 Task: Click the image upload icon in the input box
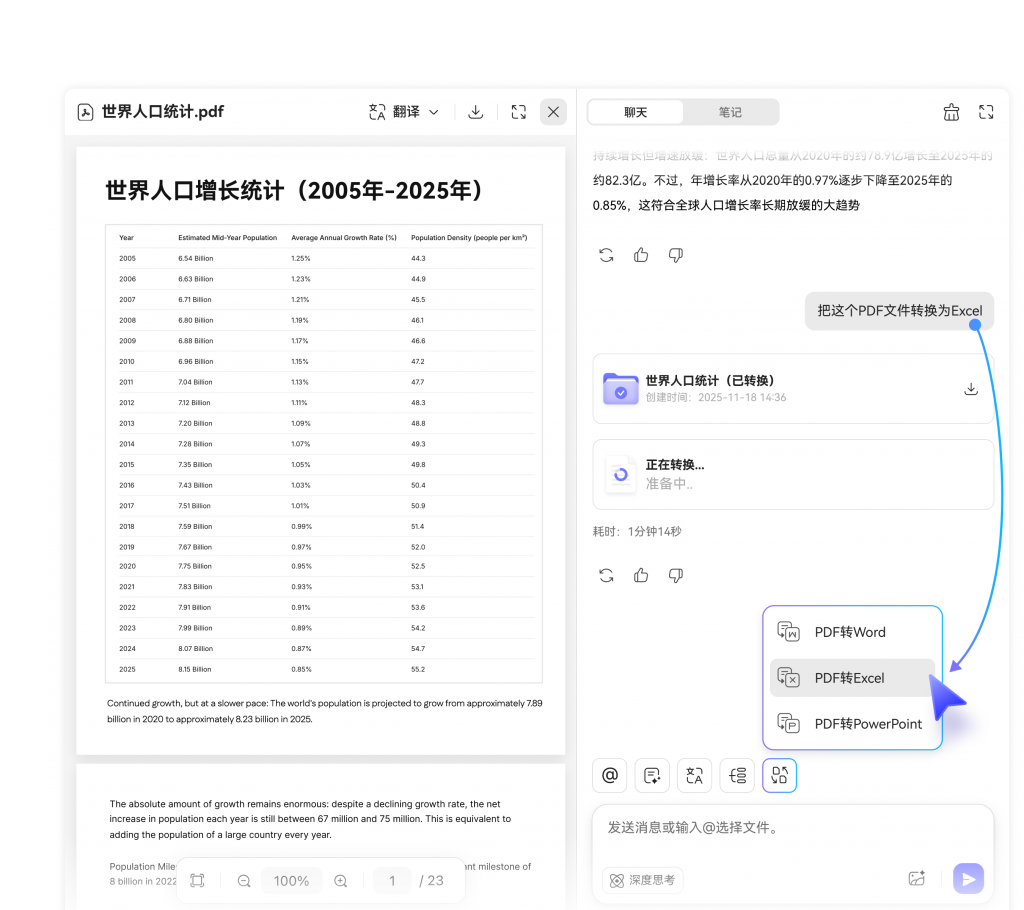point(916,877)
